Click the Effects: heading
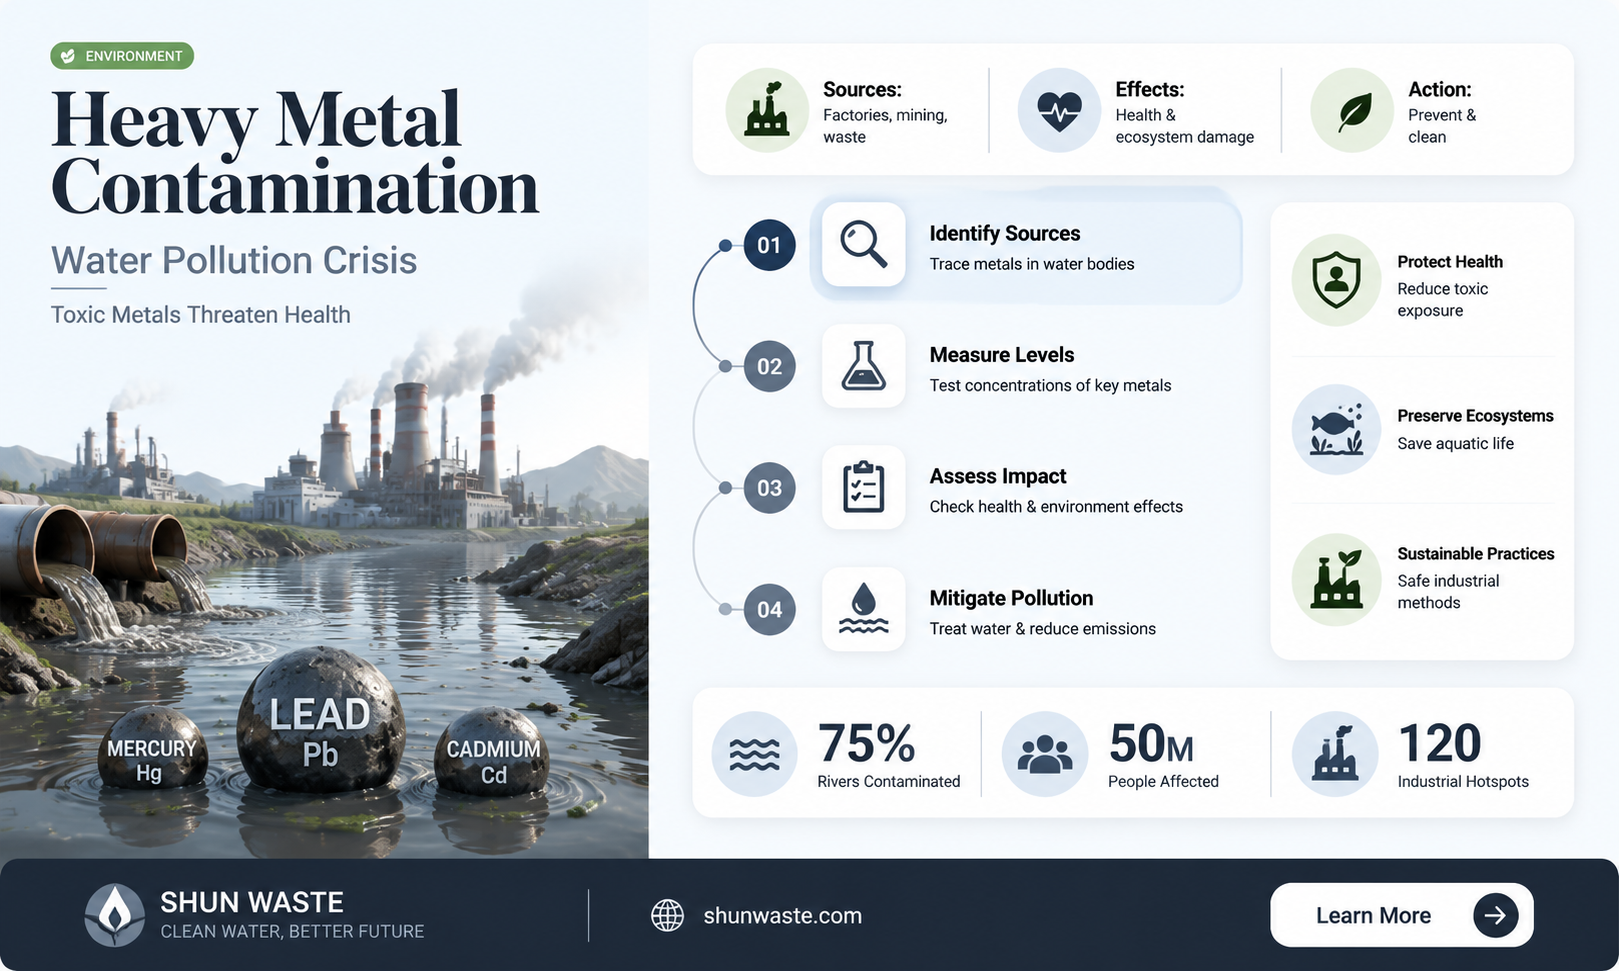Image resolution: width=1619 pixels, height=971 pixels. coord(1150,89)
